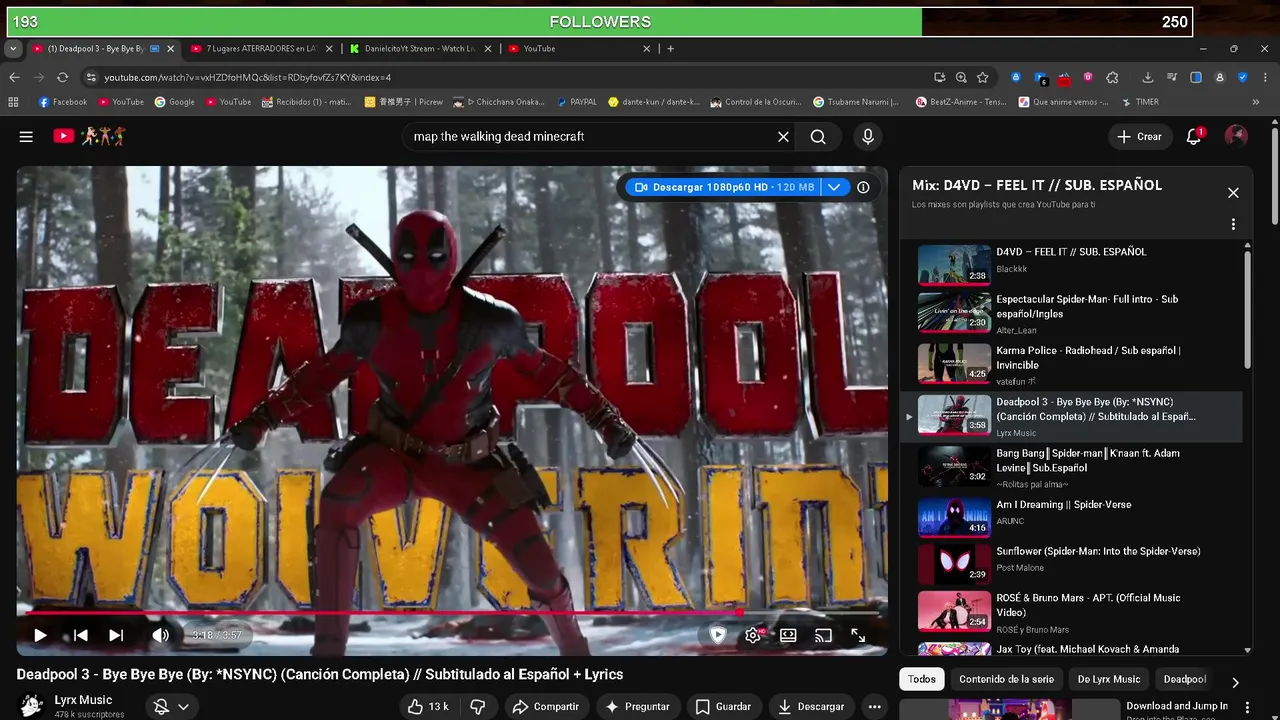
Task: Open the tab search dropdown arrow
Action: tap(13, 48)
